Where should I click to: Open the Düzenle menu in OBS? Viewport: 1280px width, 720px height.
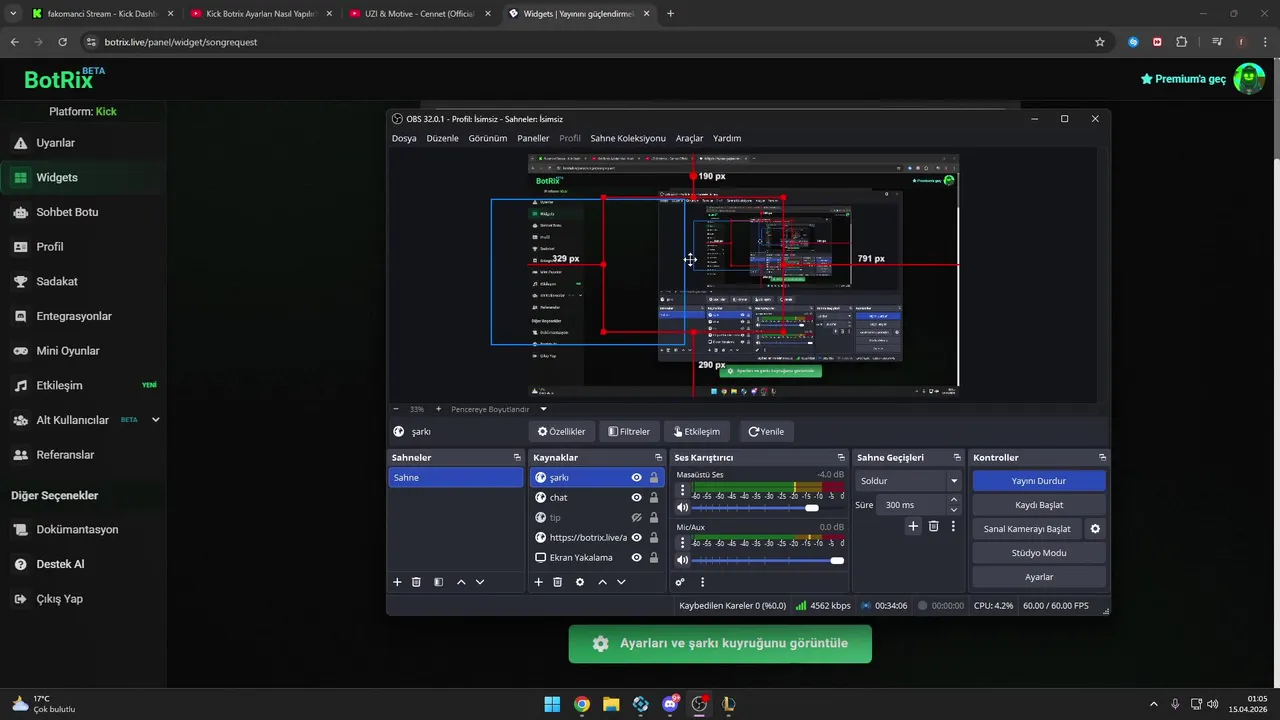[x=442, y=138]
